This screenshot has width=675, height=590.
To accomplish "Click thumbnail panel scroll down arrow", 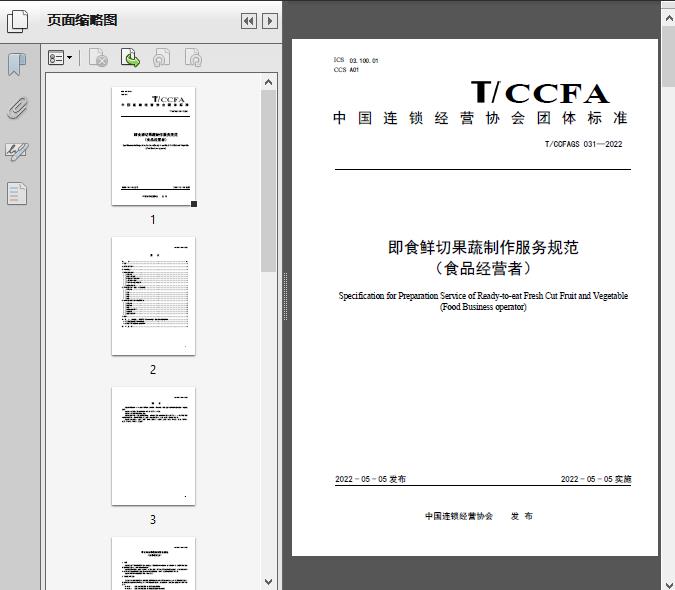I will tap(269, 582).
